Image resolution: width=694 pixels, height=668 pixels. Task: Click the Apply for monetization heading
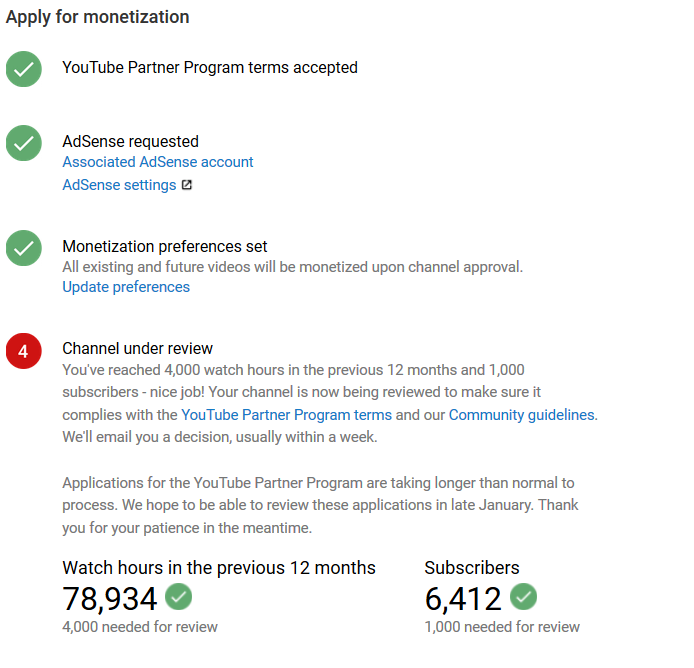click(x=98, y=17)
